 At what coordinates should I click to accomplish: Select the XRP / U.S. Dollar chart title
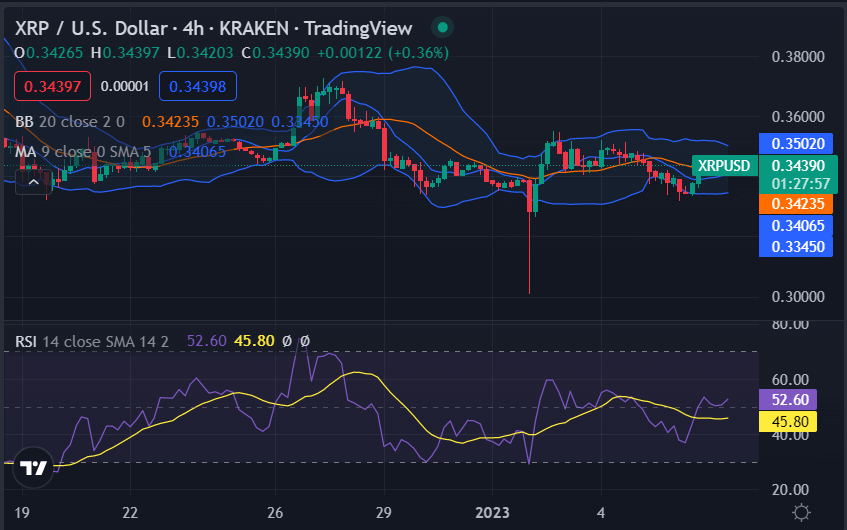click(x=213, y=28)
